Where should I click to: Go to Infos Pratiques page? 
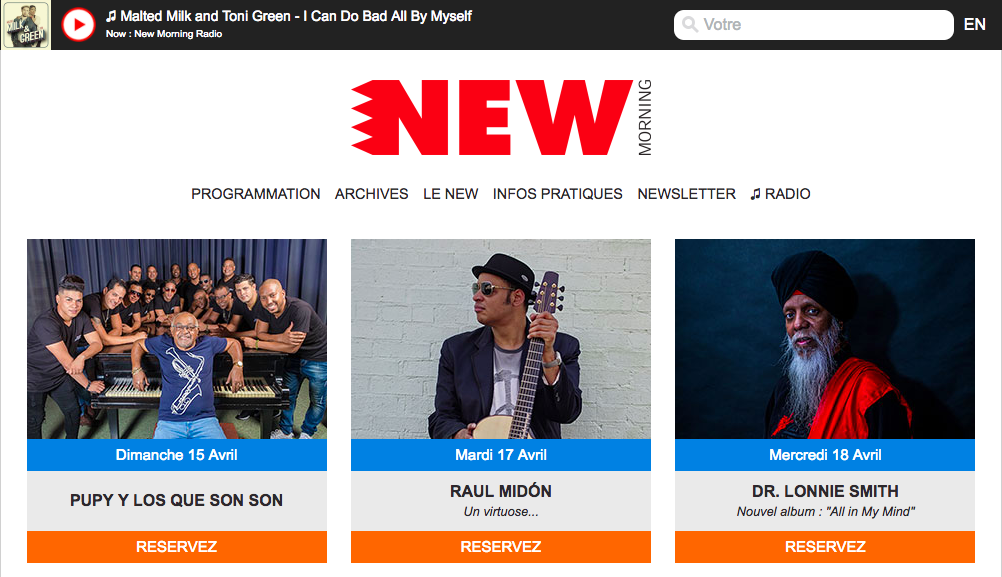pos(557,194)
